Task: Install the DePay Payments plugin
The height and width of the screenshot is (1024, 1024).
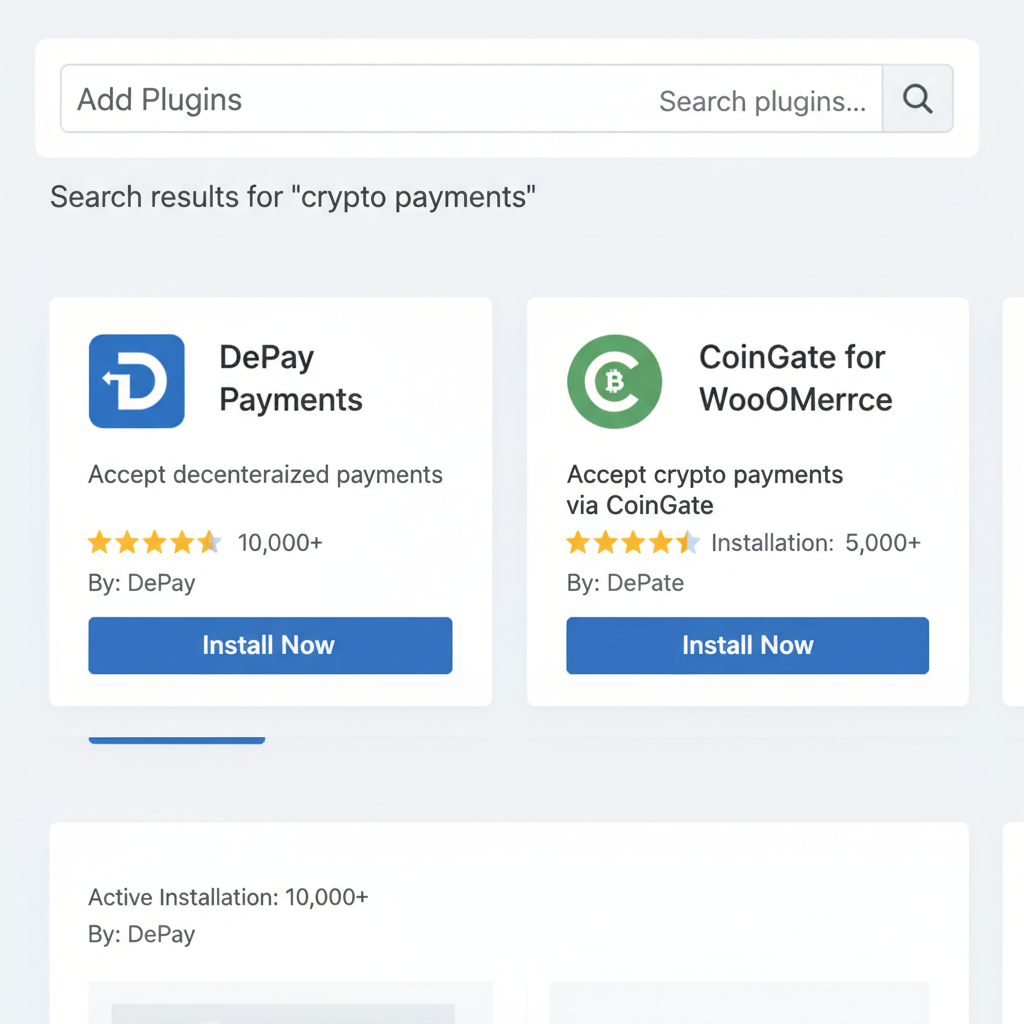Action: tap(270, 645)
